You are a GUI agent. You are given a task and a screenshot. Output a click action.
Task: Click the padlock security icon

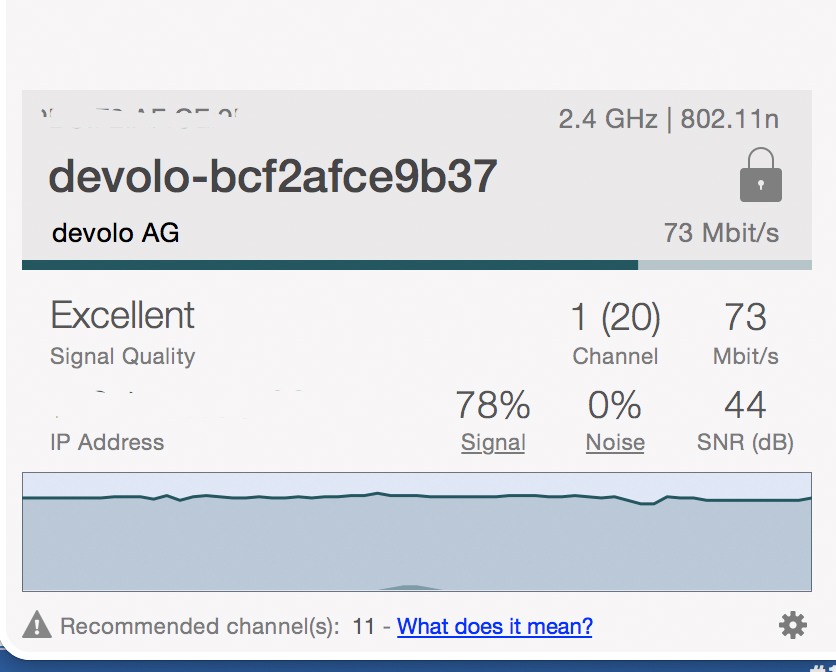click(x=760, y=175)
